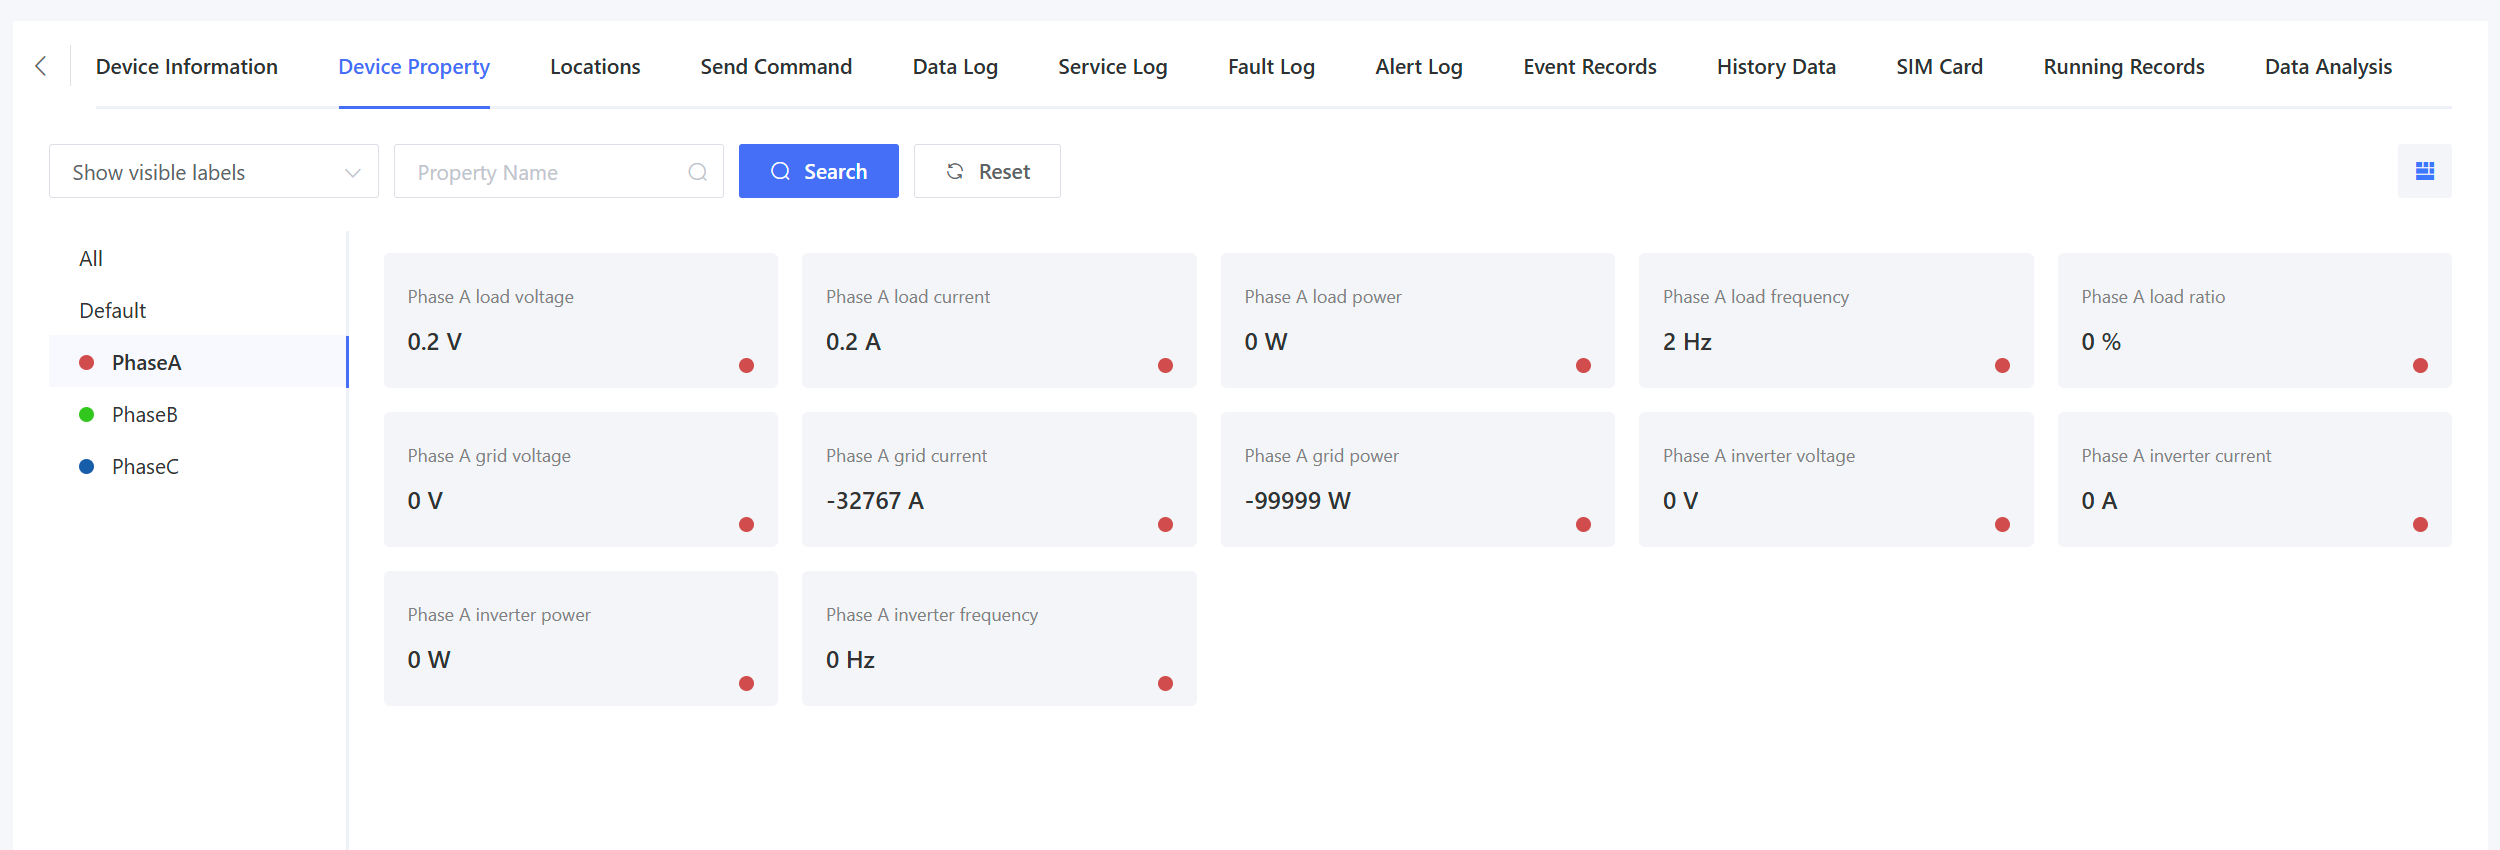Click red dot on Phase A inverter frequency card
Screen dimensions: 2500x850
click(x=1165, y=683)
